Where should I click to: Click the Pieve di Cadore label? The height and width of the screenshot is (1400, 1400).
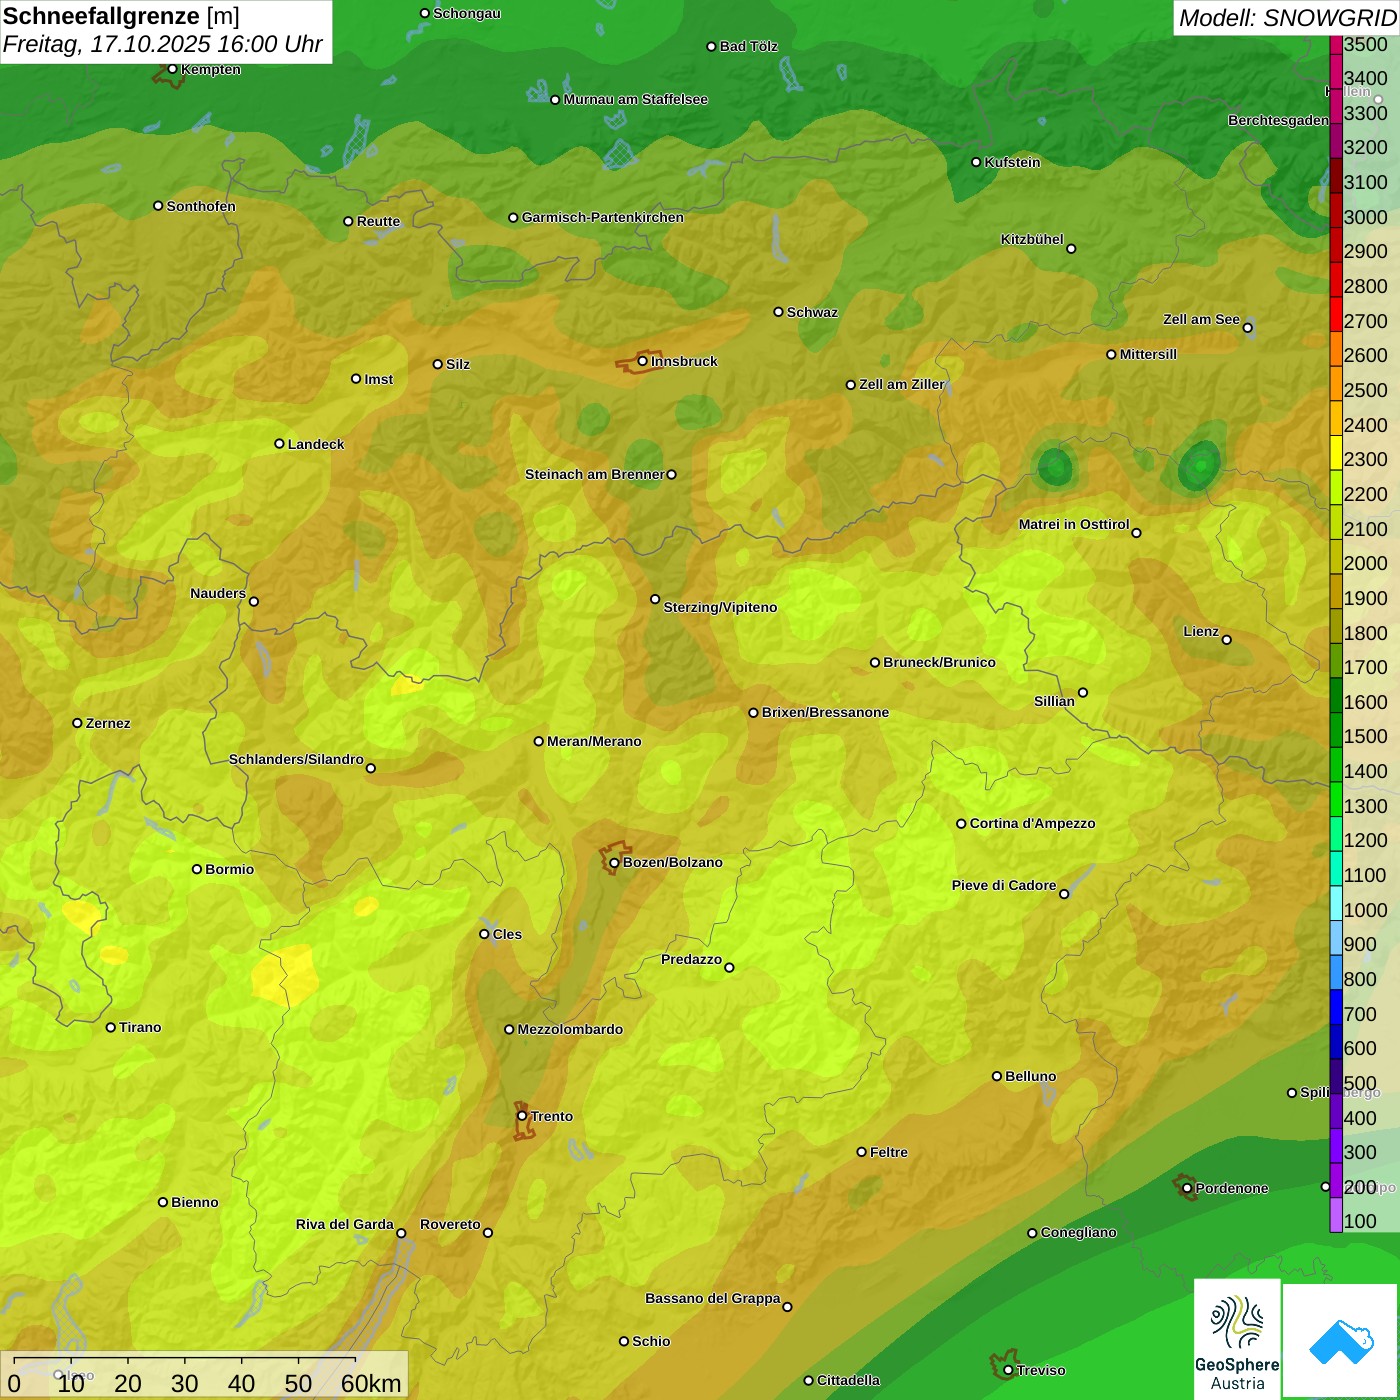[x=1004, y=885]
